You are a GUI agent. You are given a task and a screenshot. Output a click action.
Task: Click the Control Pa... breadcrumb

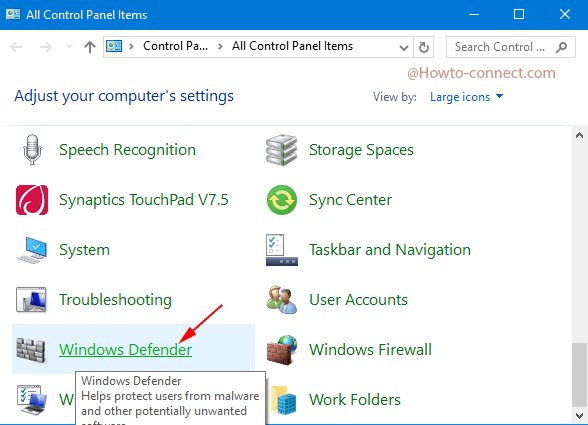tap(176, 46)
